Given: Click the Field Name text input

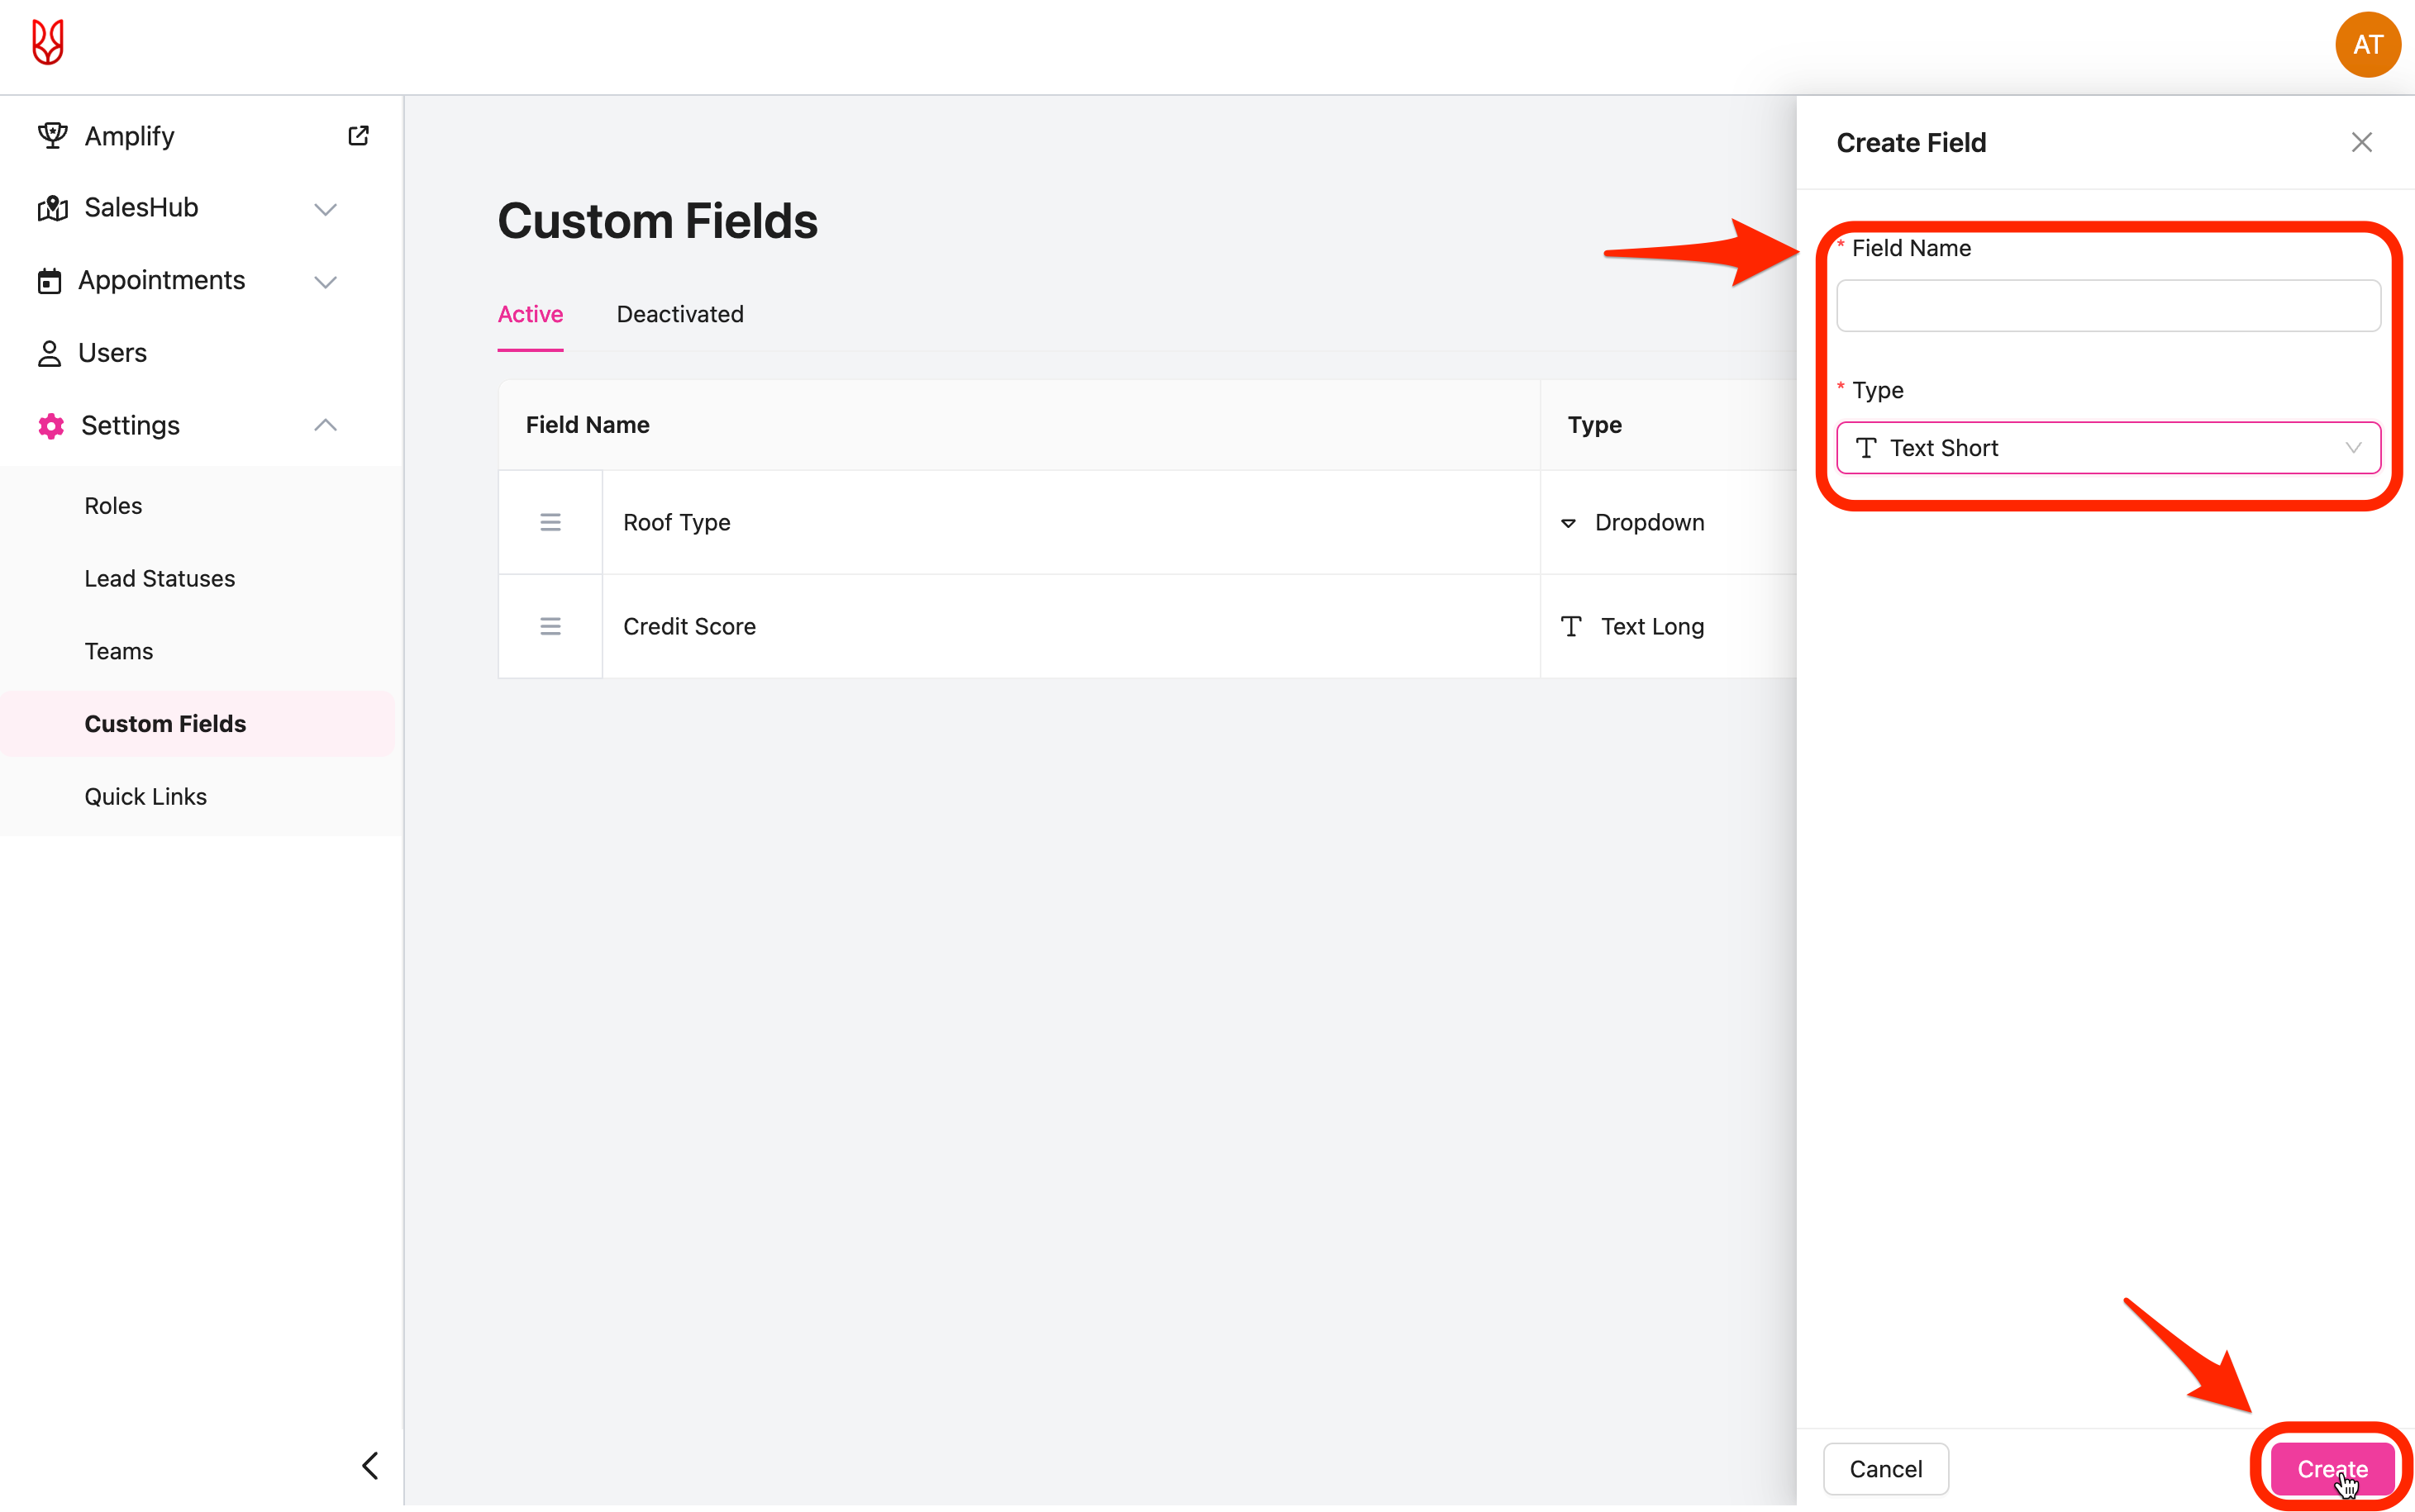Looking at the screenshot, I should click(x=2107, y=306).
